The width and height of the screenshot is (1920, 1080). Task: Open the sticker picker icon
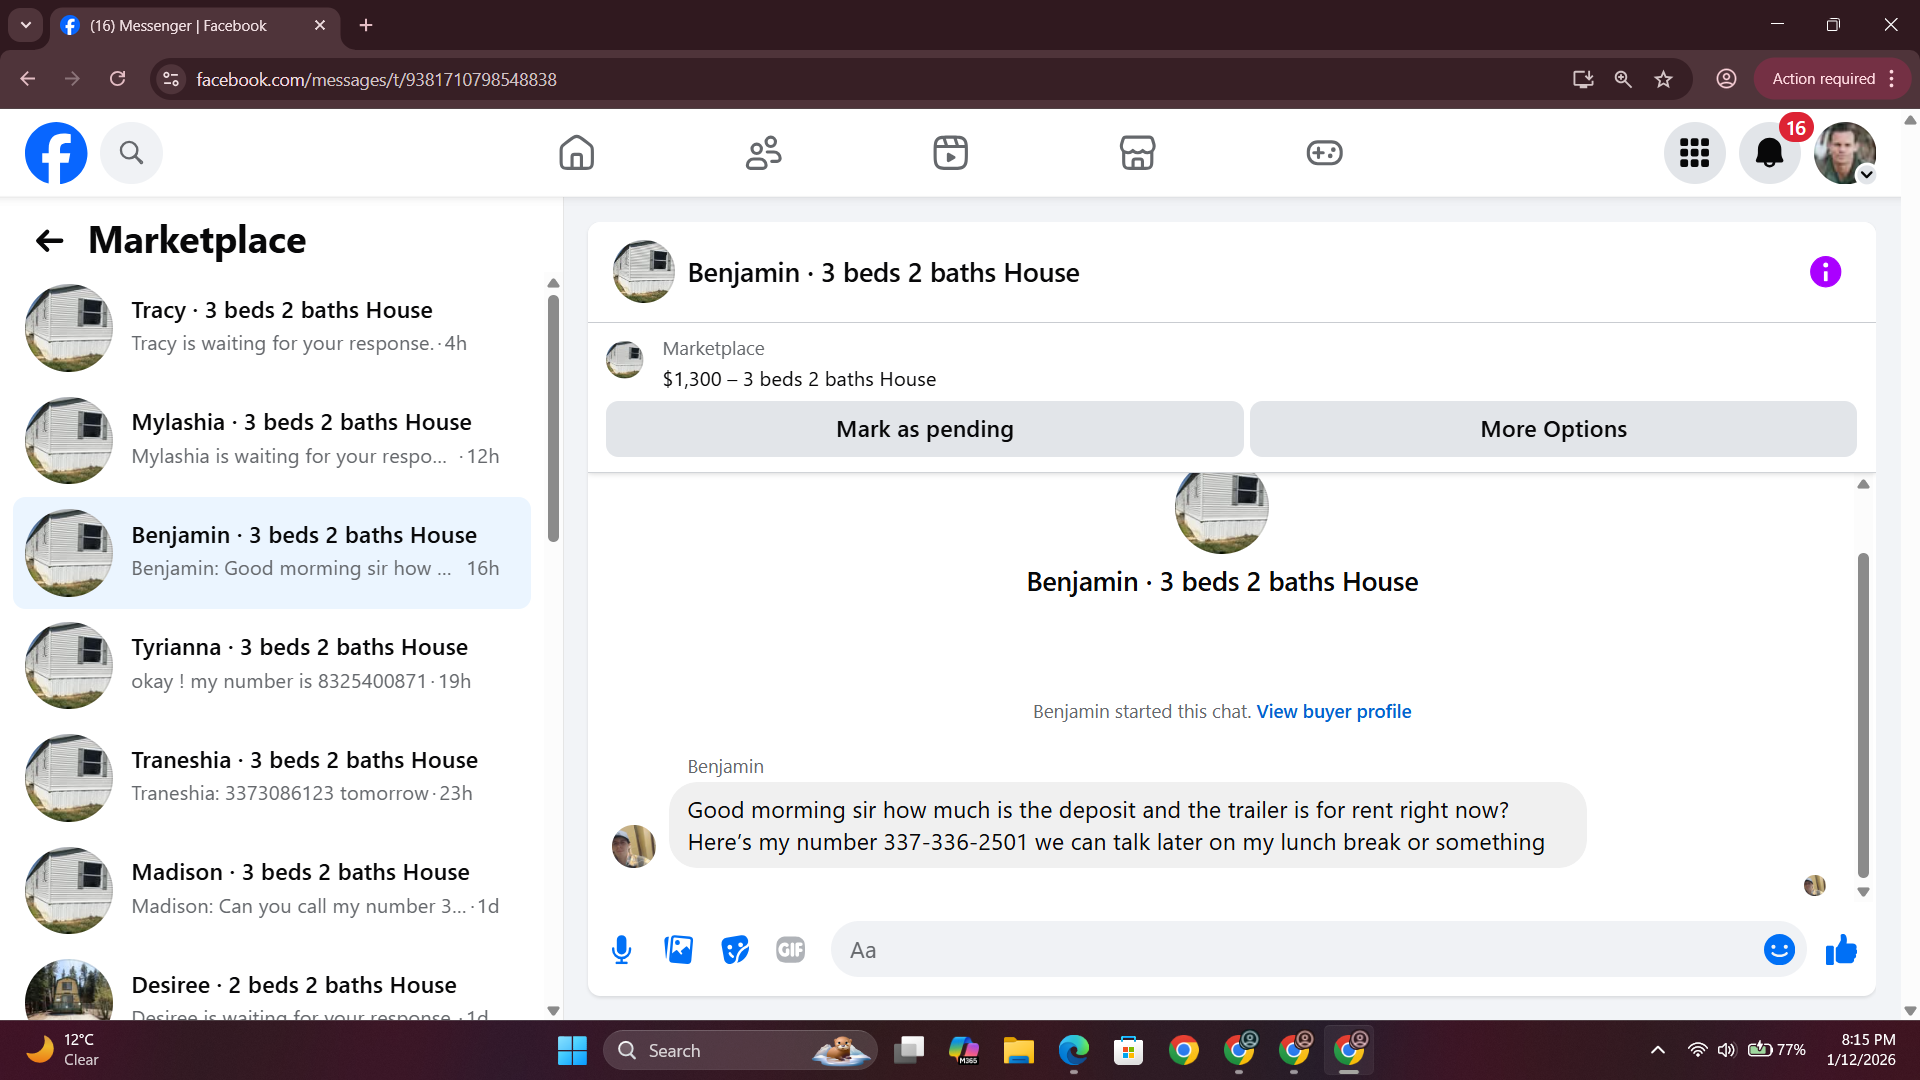[735, 950]
